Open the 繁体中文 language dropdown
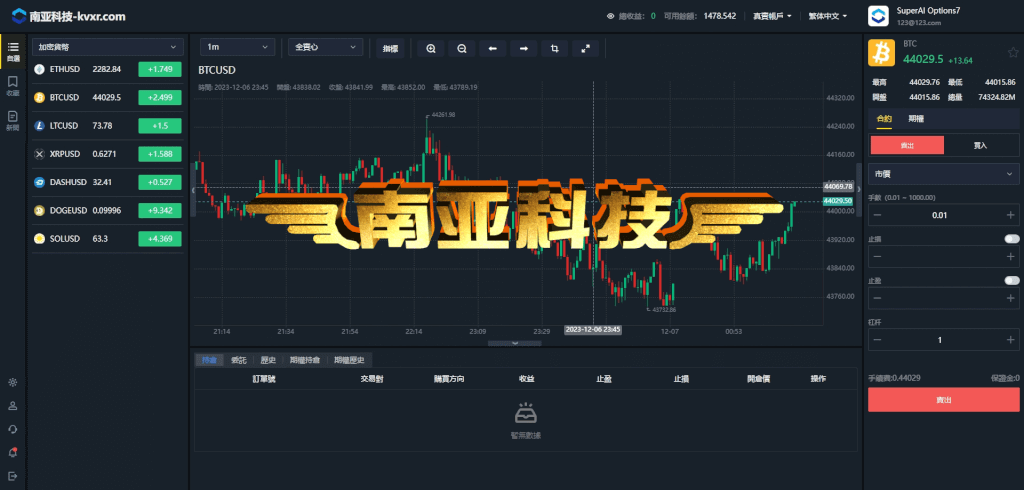 click(x=827, y=16)
